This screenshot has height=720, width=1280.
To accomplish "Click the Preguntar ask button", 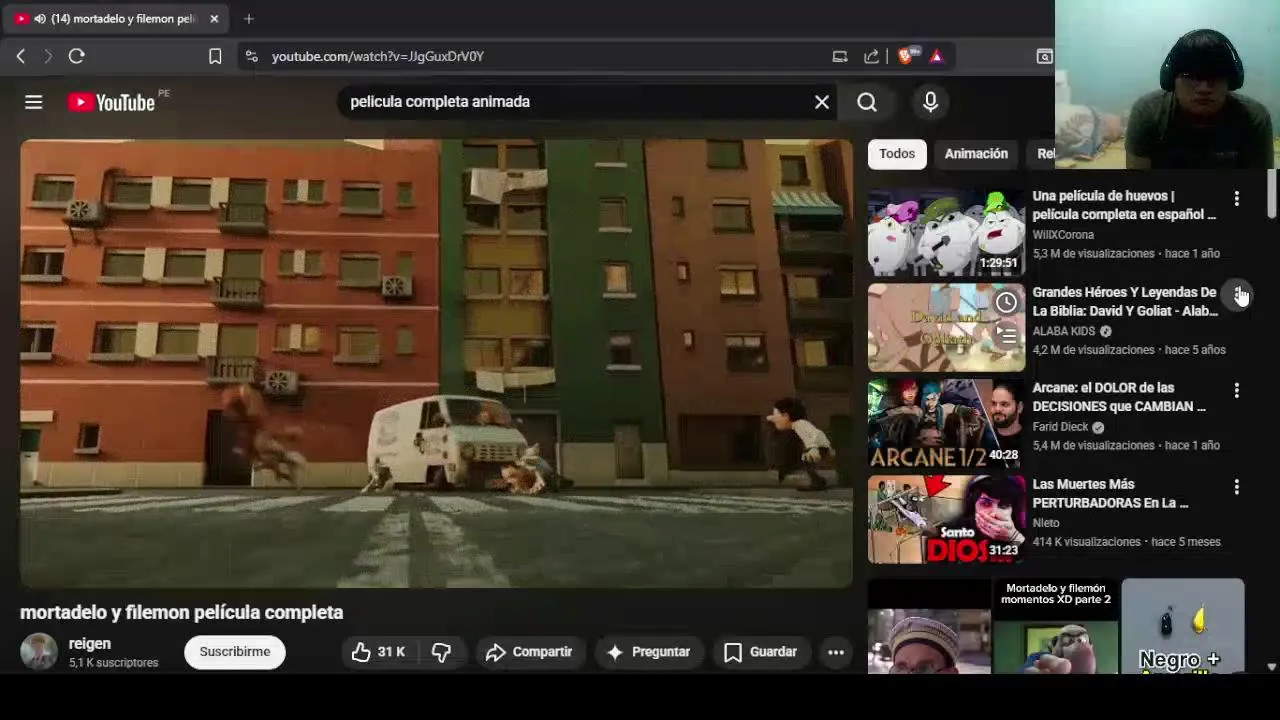I will (648, 652).
